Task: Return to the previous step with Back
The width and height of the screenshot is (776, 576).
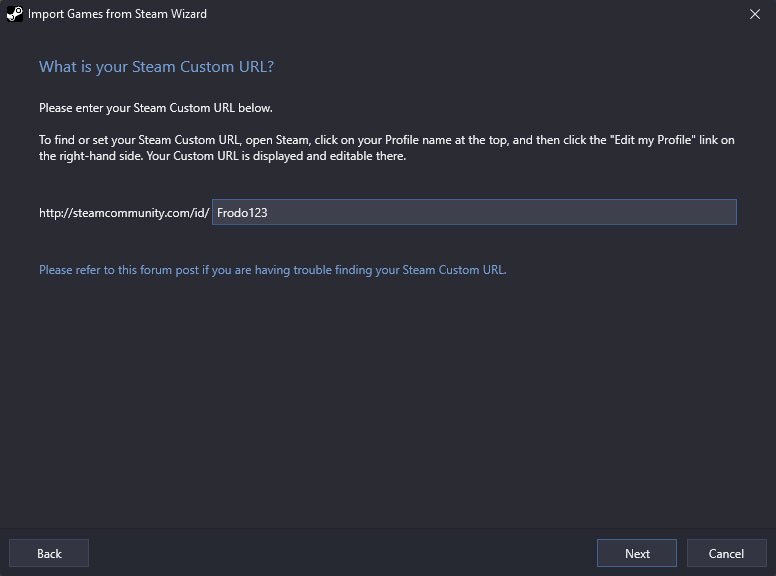Action: tap(49, 553)
